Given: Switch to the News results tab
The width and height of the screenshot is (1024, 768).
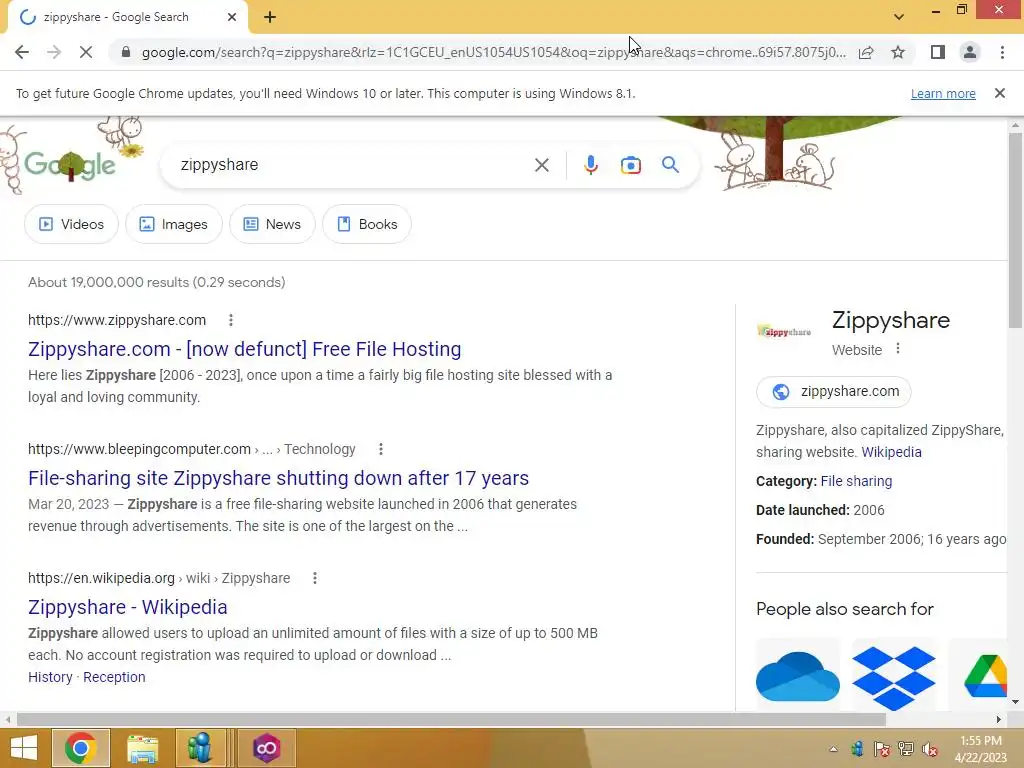Looking at the screenshot, I should [272, 224].
